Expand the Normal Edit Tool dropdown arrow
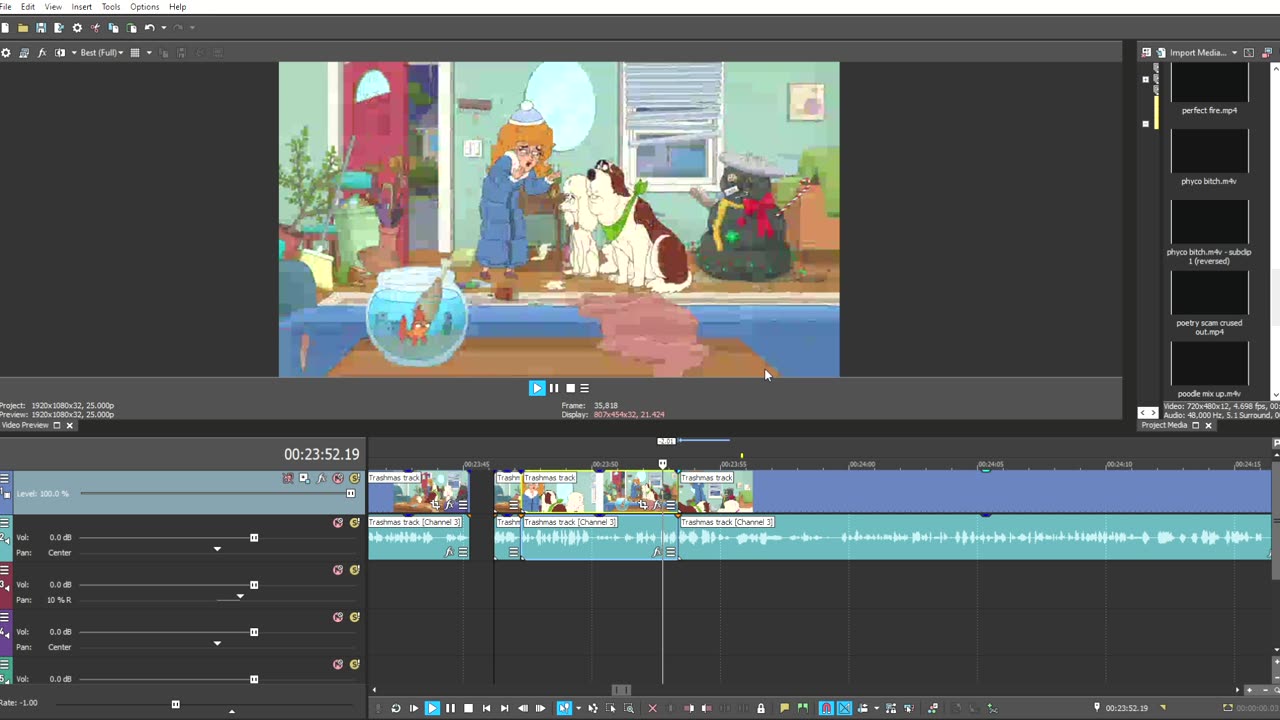 coord(577,708)
